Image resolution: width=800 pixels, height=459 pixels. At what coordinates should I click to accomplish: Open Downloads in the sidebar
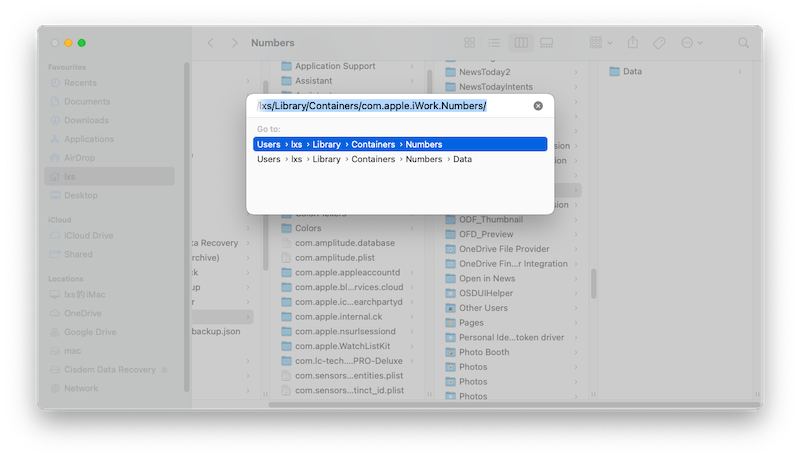coord(109,120)
